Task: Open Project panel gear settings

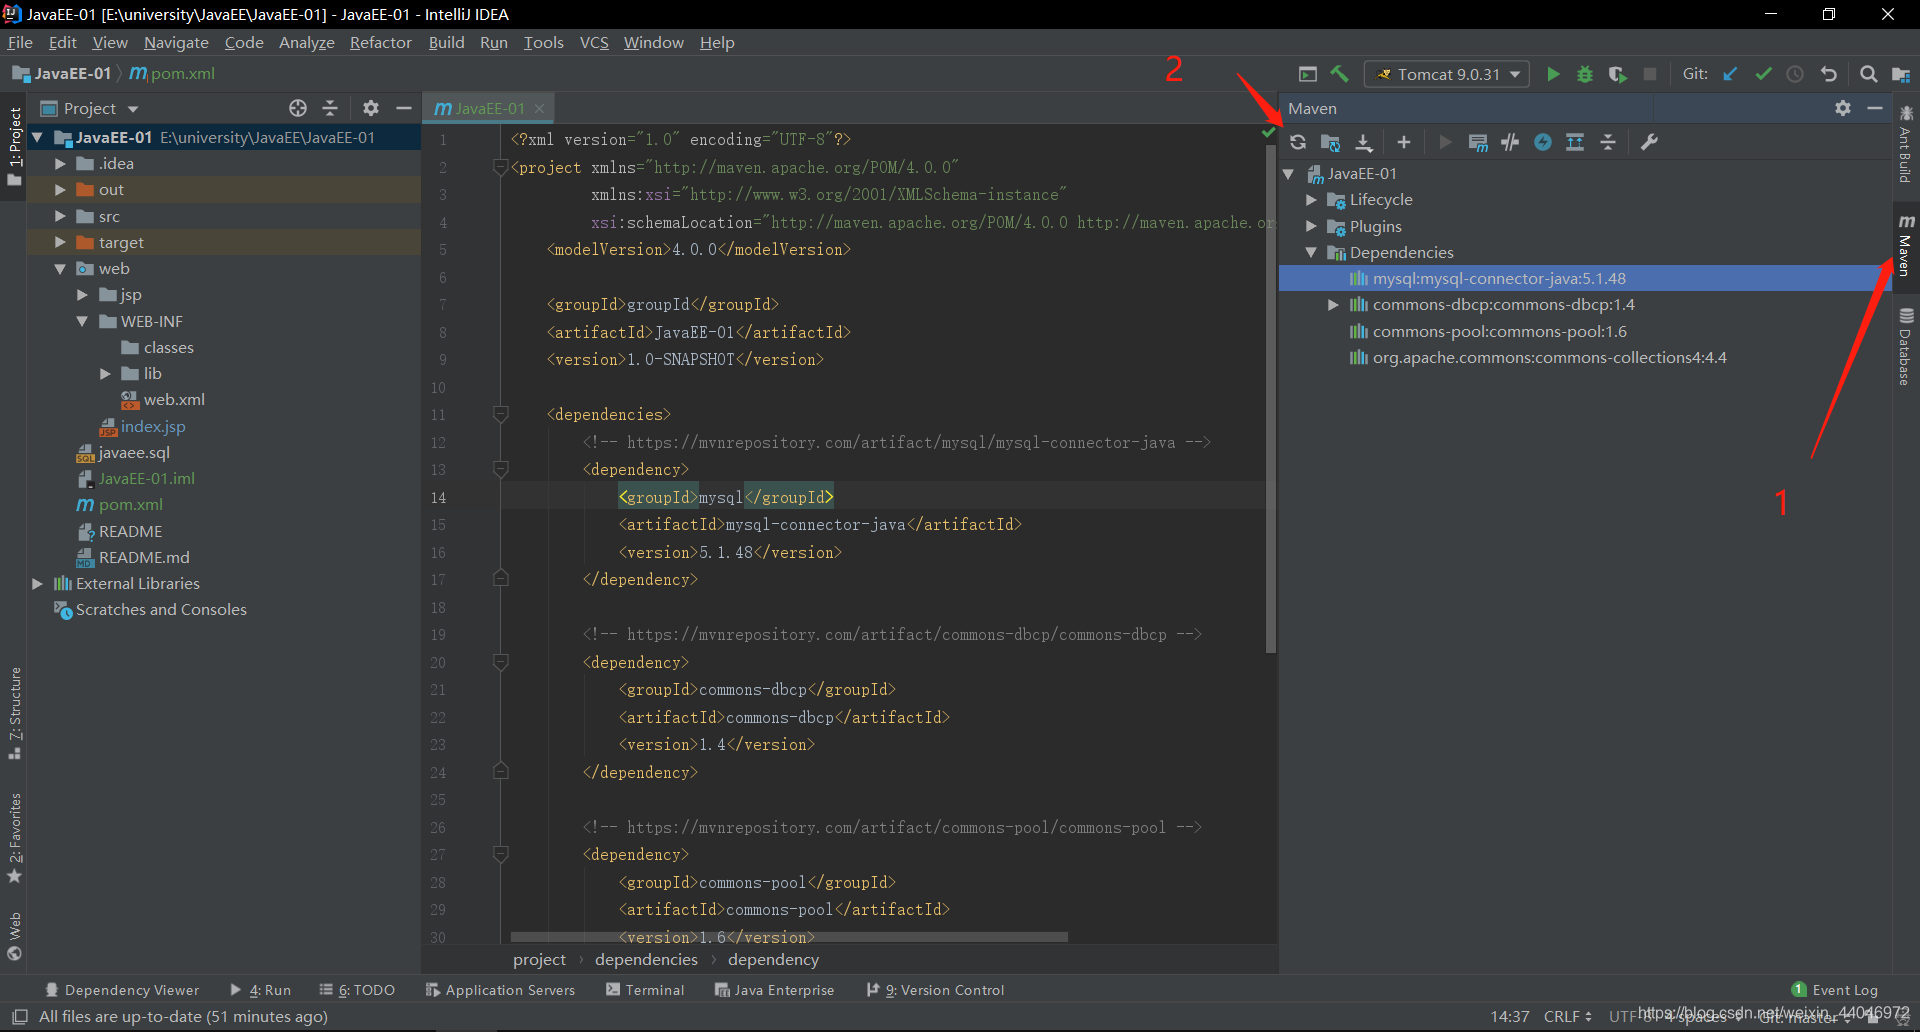Action: coord(371,108)
